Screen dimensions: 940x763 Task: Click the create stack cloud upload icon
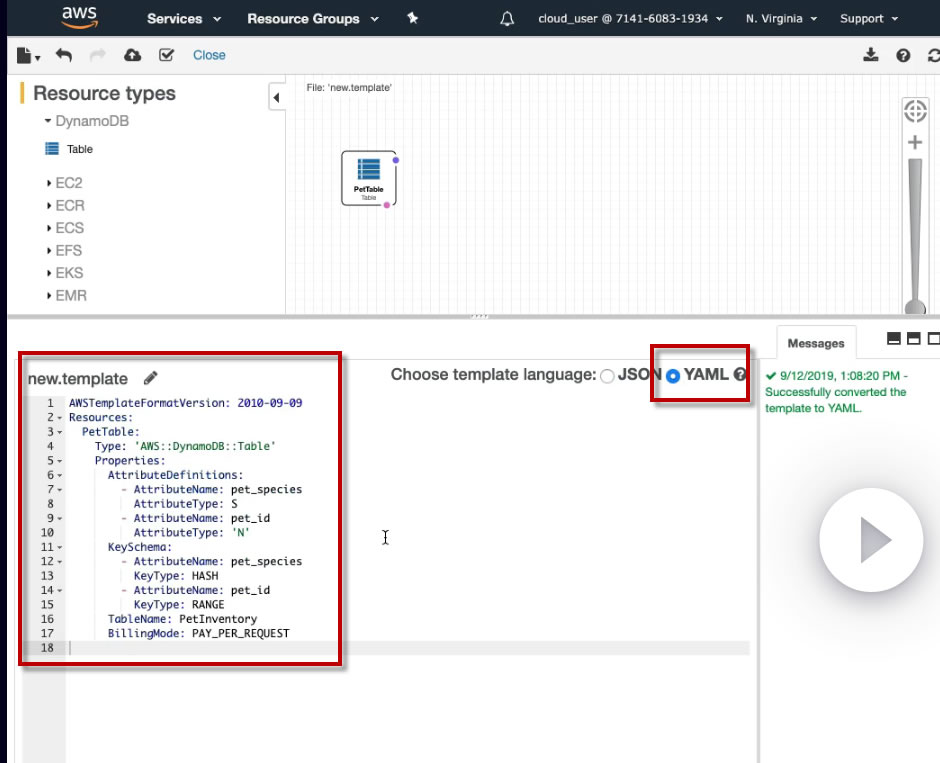pos(132,55)
